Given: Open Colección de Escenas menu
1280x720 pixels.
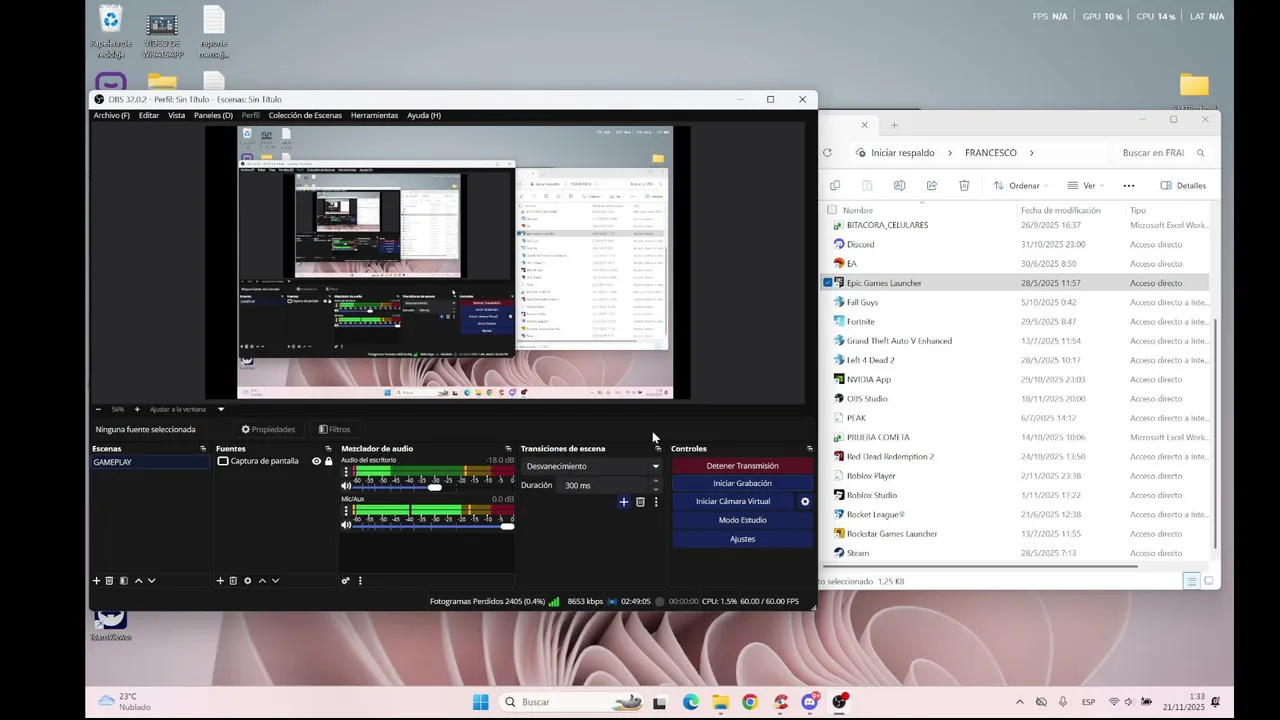Looking at the screenshot, I should tap(305, 115).
